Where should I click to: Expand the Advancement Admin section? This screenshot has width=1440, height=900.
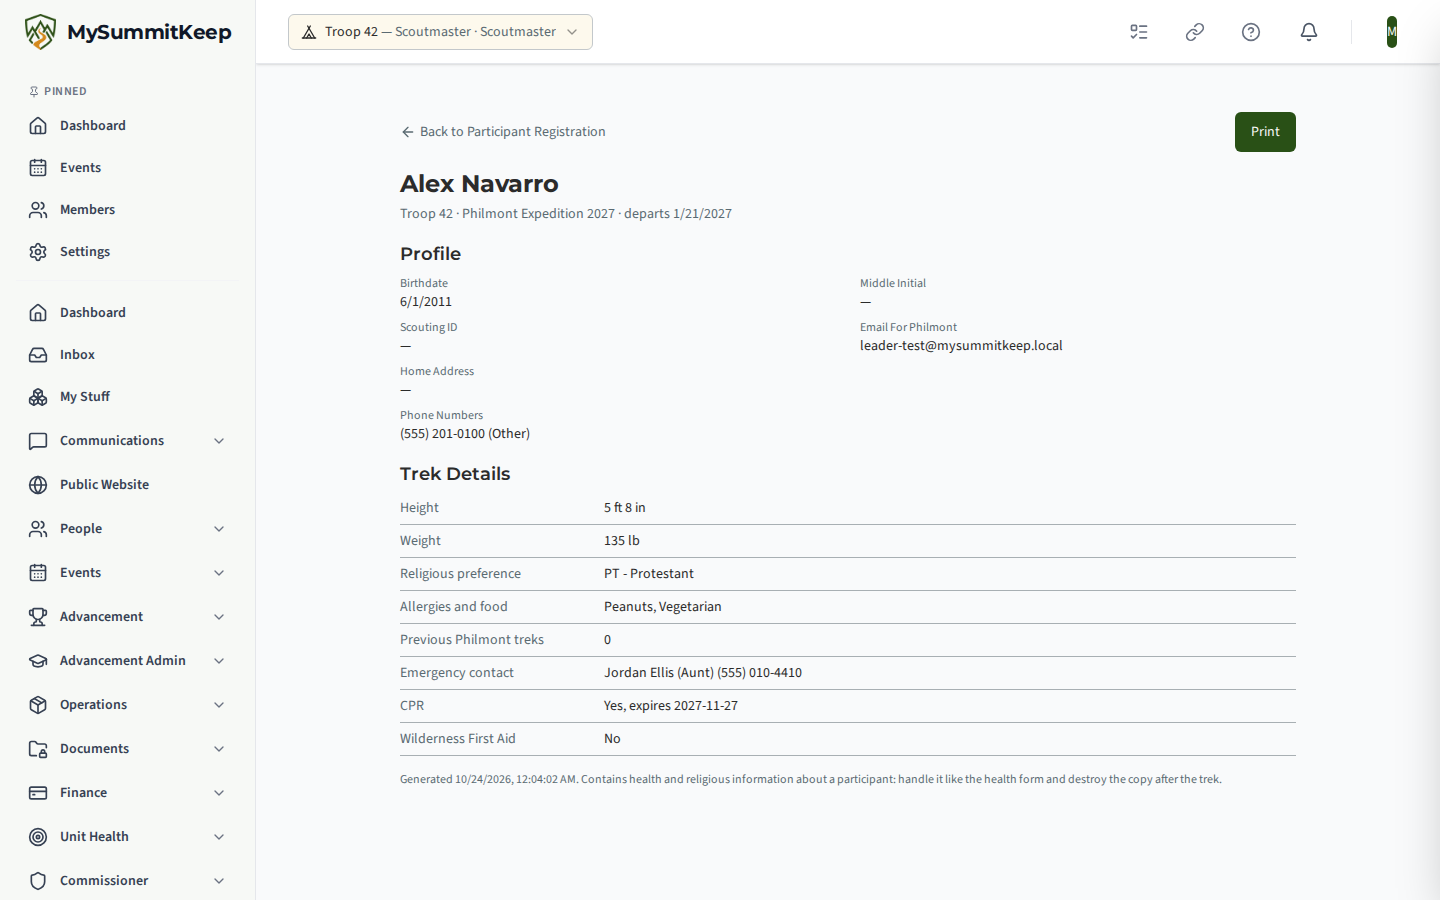(x=128, y=660)
